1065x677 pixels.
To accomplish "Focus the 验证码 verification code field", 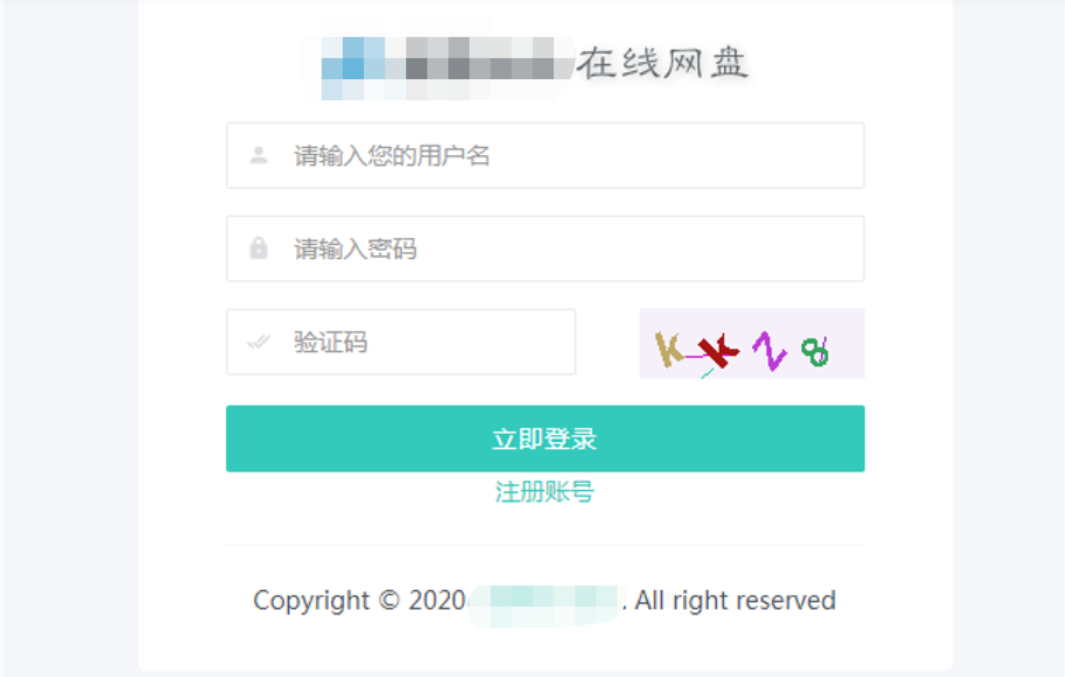I will (x=401, y=342).
